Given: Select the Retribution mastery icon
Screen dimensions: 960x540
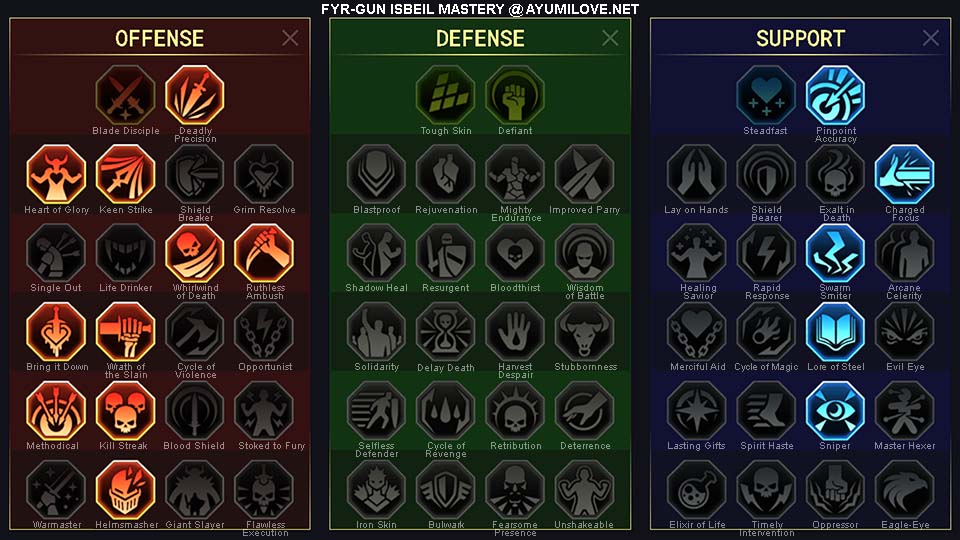Looking at the screenshot, I should click(x=515, y=411).
